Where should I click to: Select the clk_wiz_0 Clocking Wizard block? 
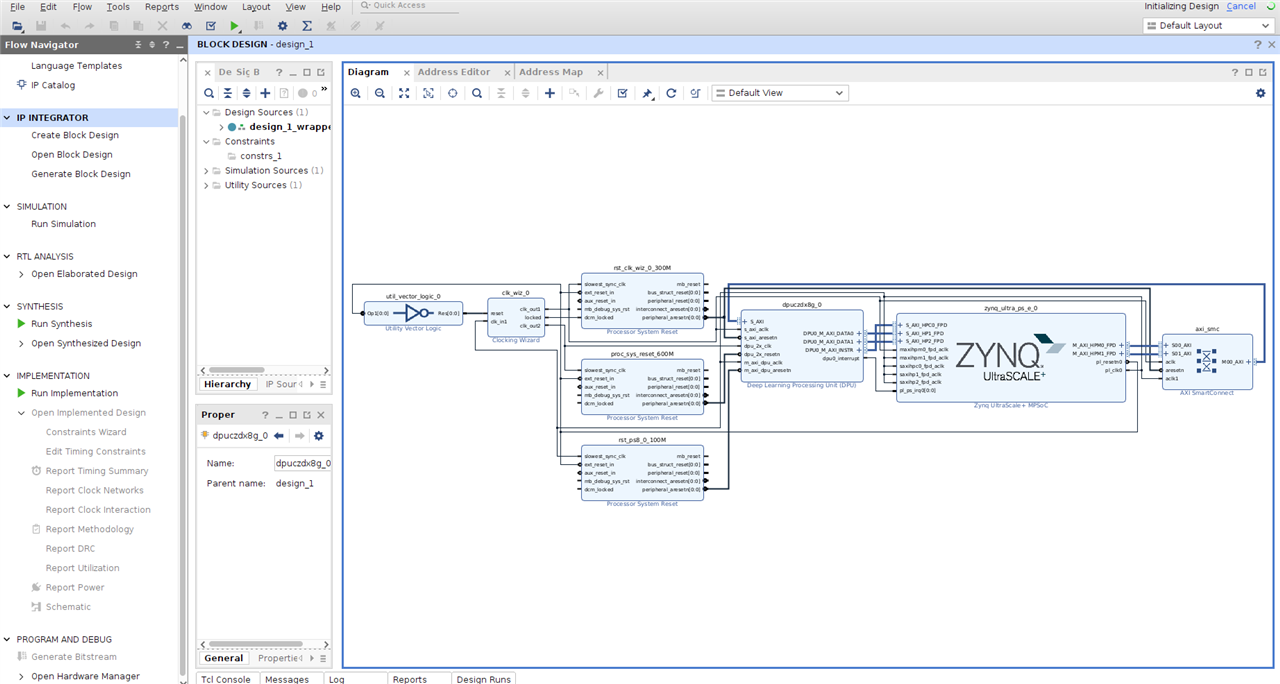(516, 317)
